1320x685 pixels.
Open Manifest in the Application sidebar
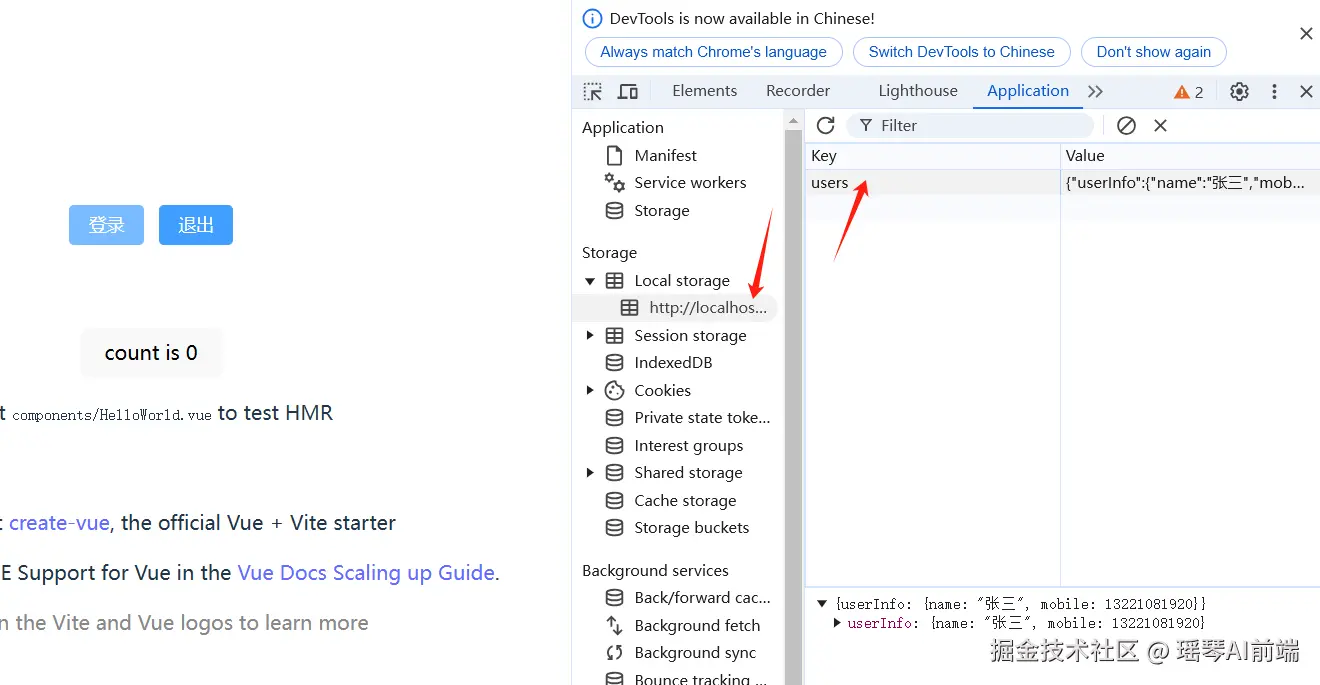(x=666, y=155)
